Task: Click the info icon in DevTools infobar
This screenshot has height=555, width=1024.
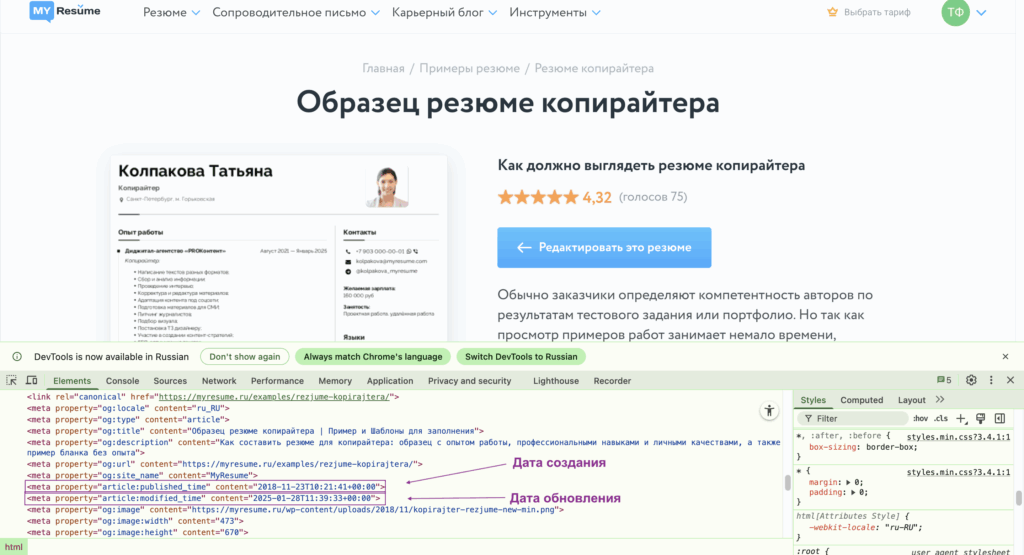Action: point(17,357)
